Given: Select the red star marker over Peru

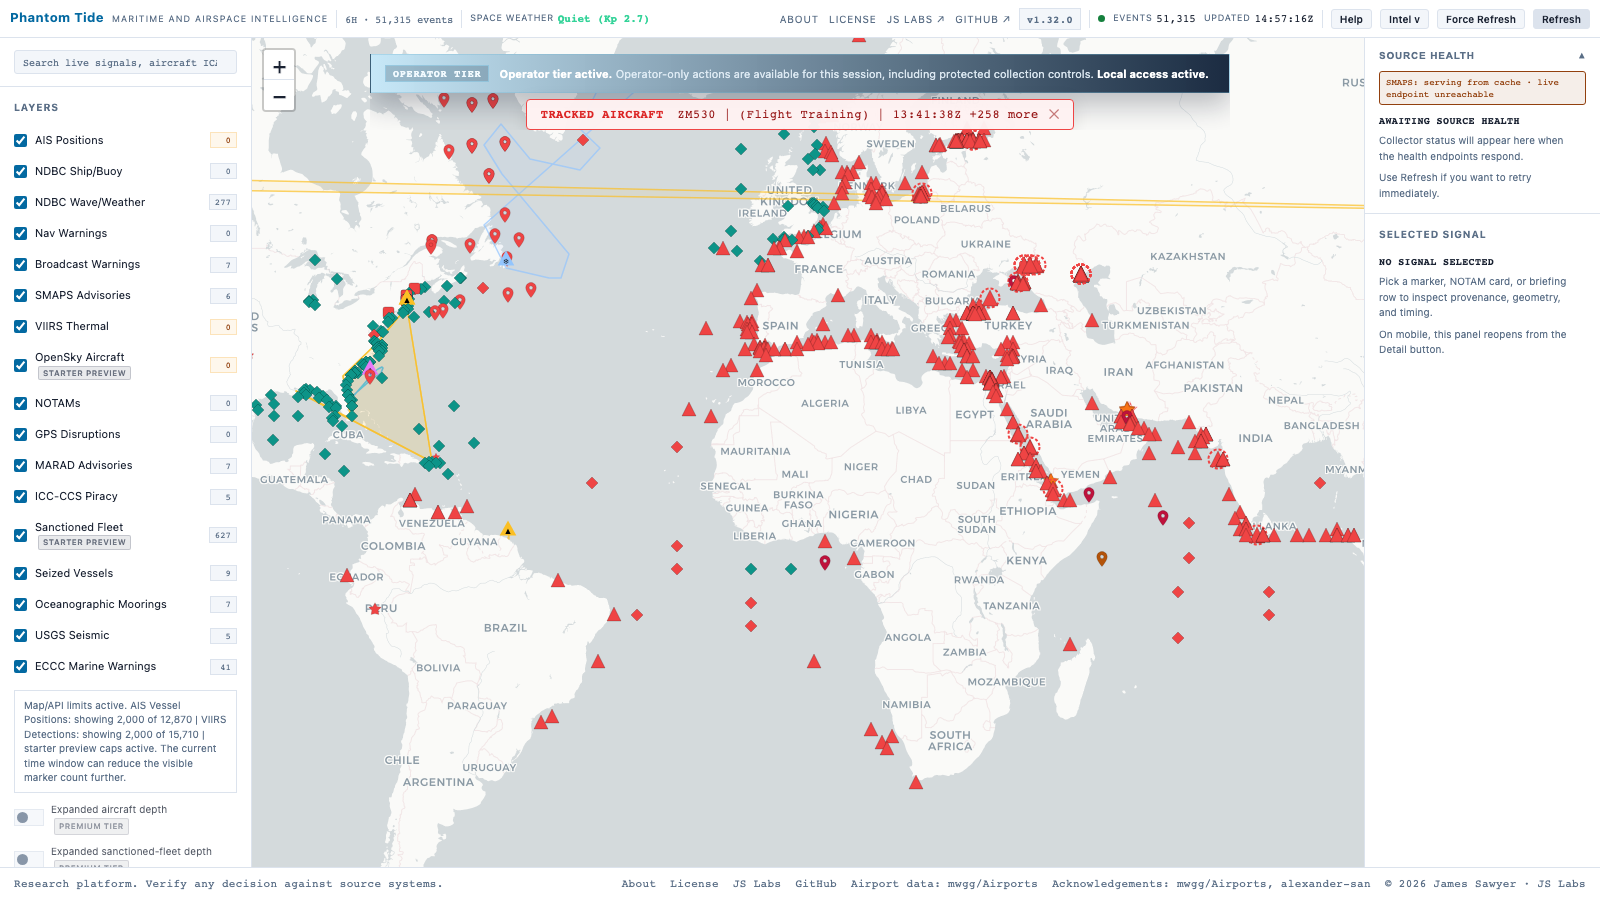Looking at the screenshot, I should point(375,608).
